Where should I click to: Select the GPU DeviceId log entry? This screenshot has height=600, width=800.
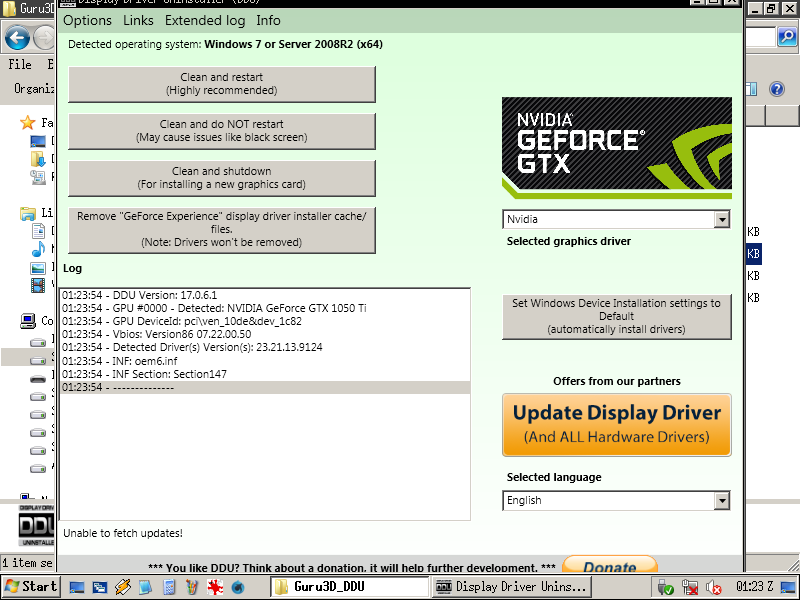tap(265, 321)
